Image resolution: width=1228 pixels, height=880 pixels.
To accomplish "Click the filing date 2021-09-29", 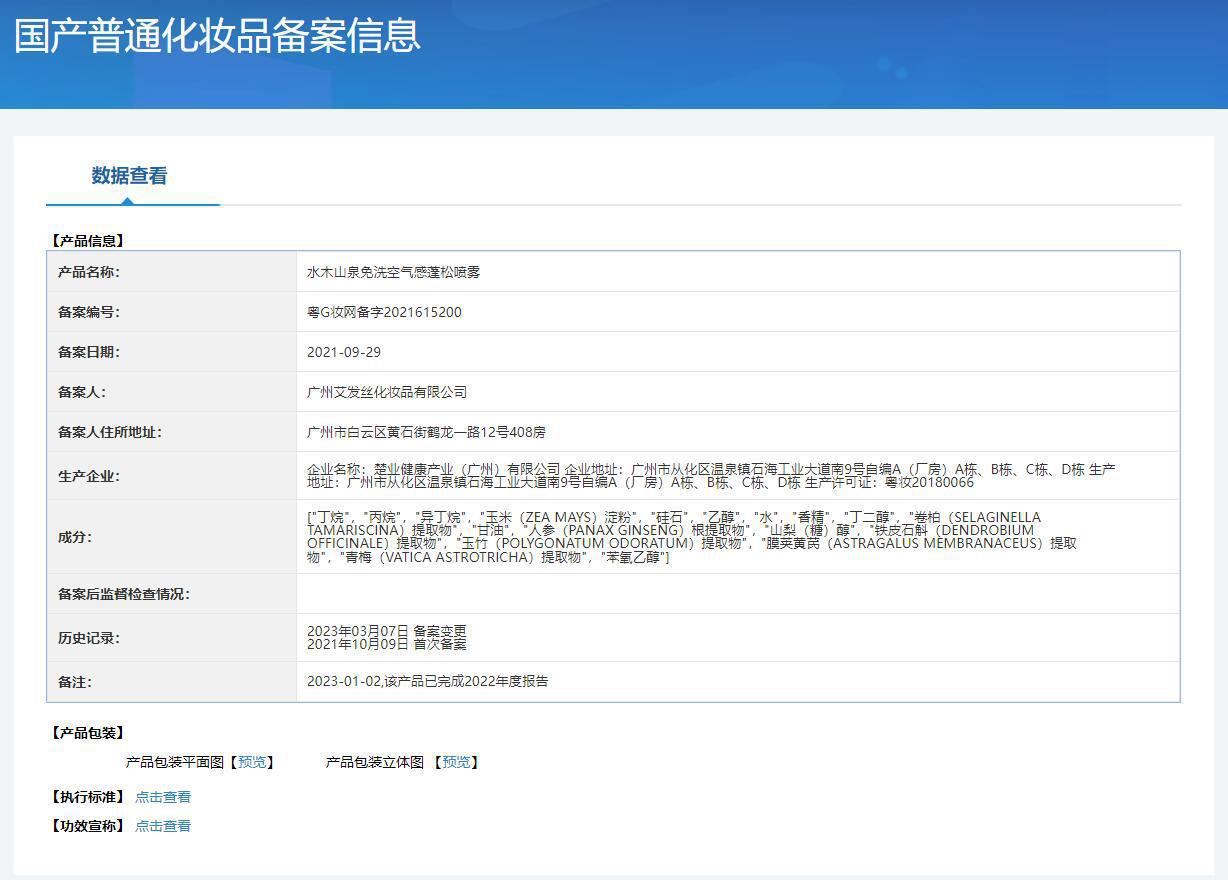I will [x=343, y=352].
